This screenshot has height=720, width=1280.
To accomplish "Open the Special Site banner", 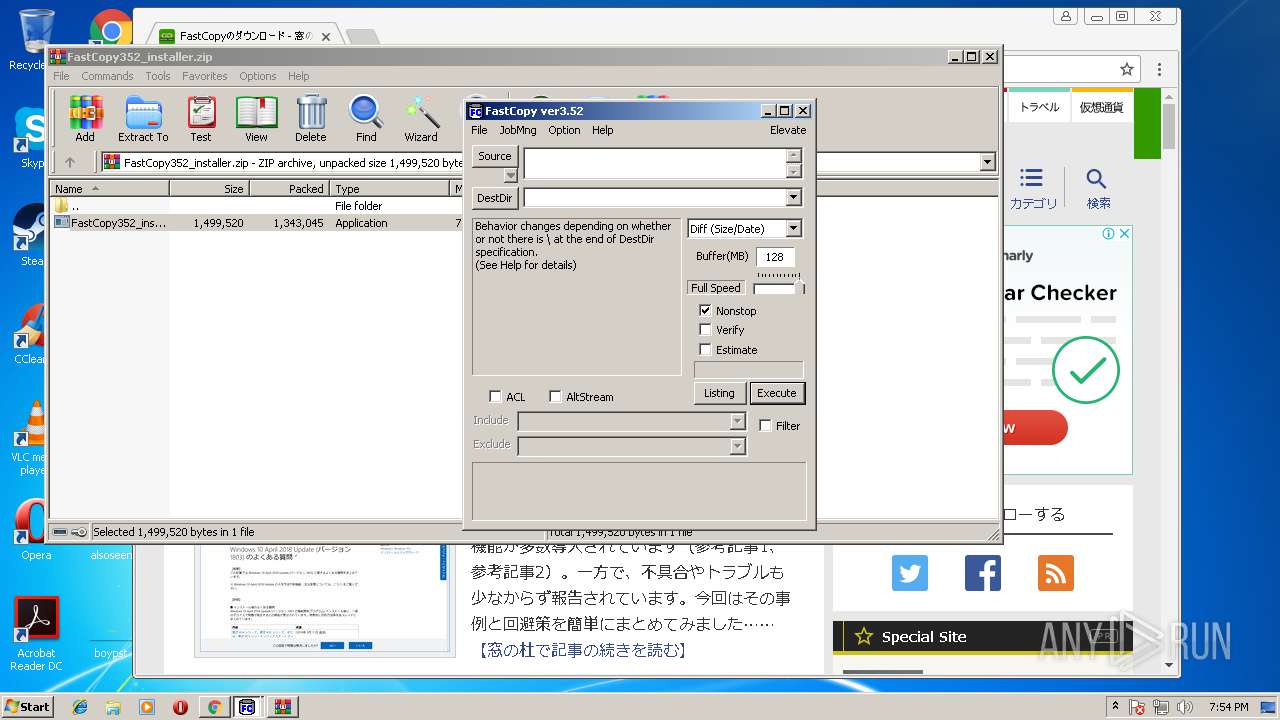I will [982, 637].
